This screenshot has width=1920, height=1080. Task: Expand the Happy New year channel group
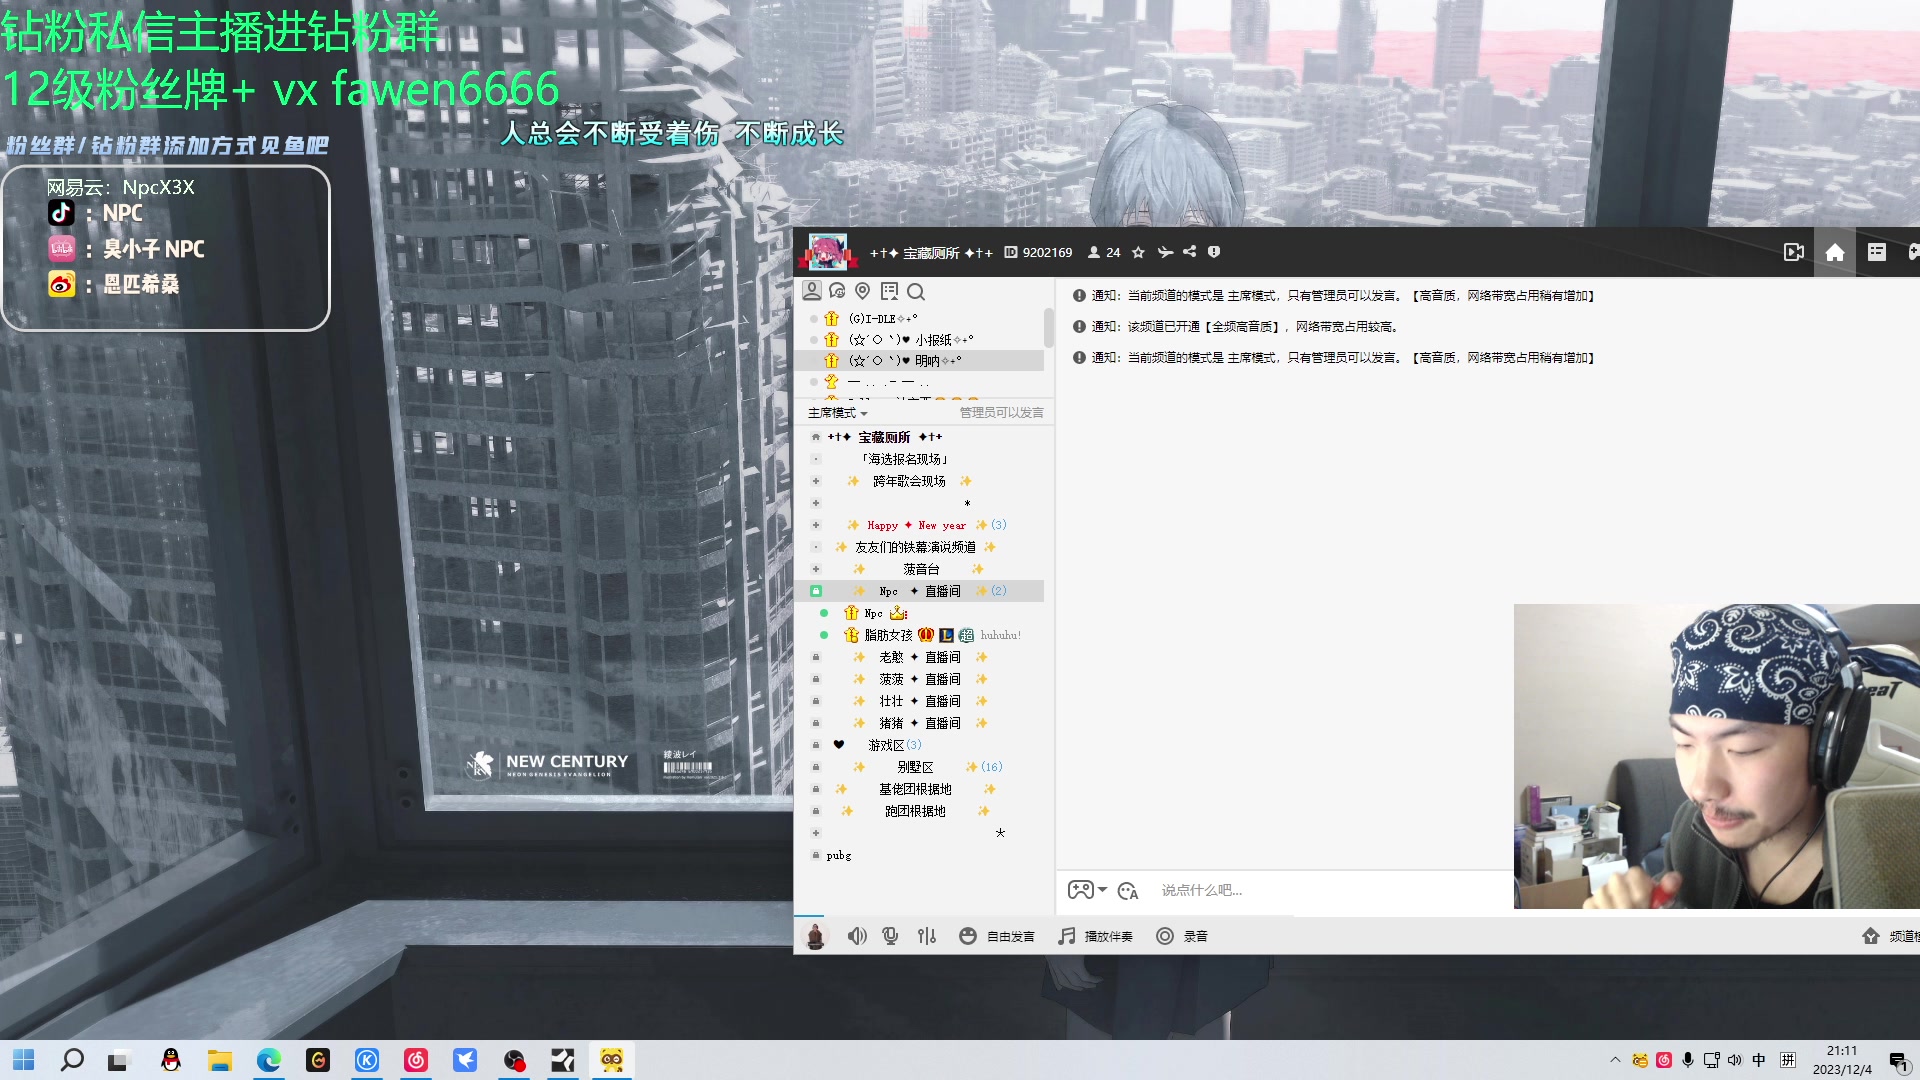tap(816, 525)
